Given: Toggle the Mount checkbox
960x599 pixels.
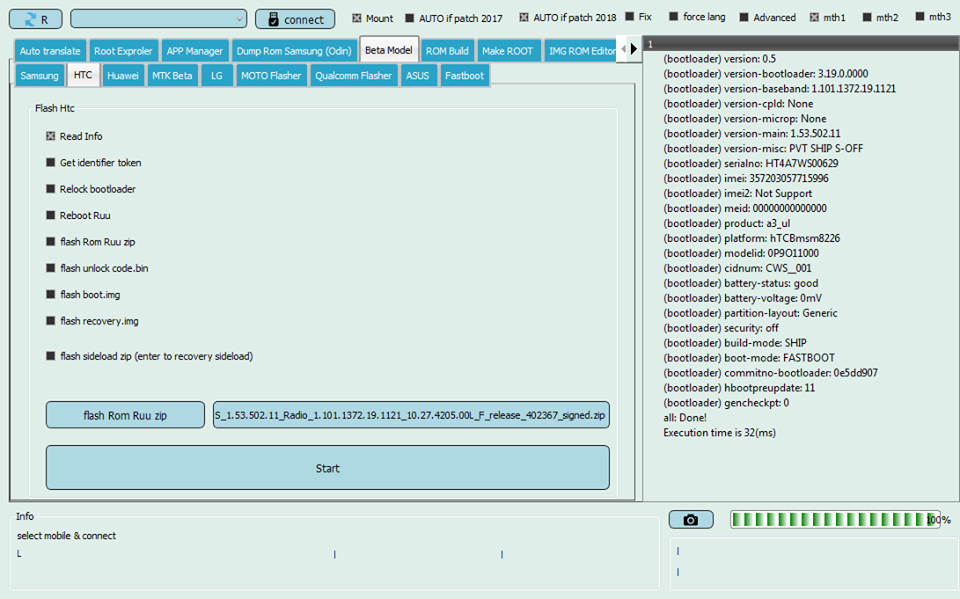Looking at the screenshot, I should (x=372, y=18).
